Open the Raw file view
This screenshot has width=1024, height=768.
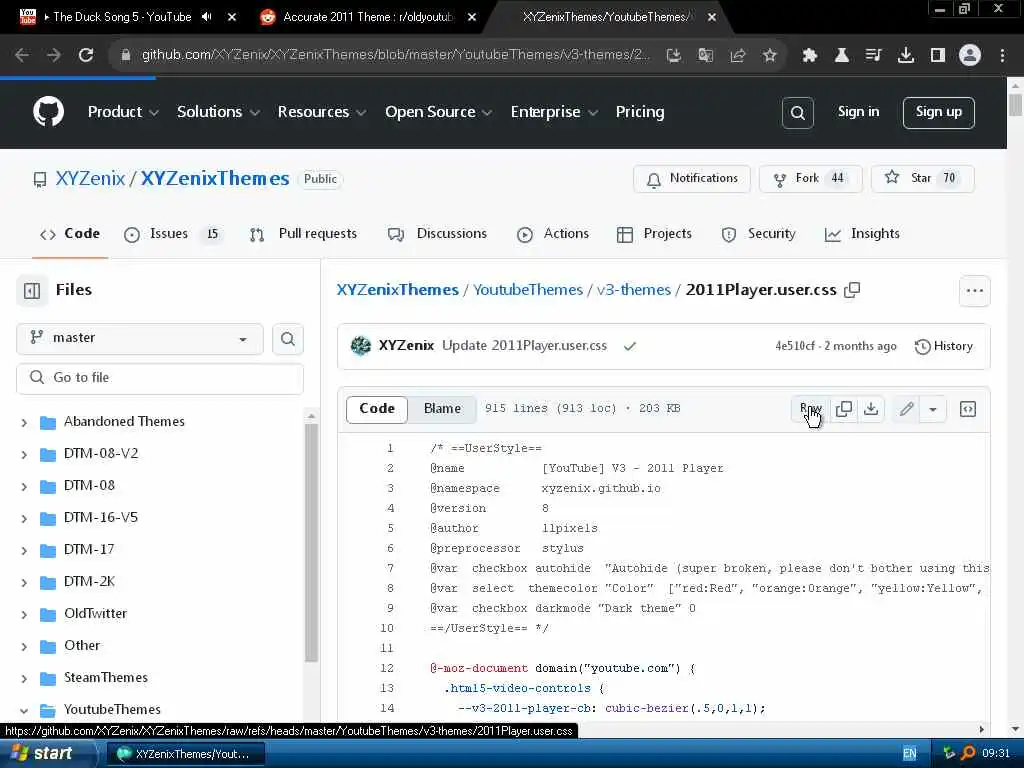click(x=810, y=409)
